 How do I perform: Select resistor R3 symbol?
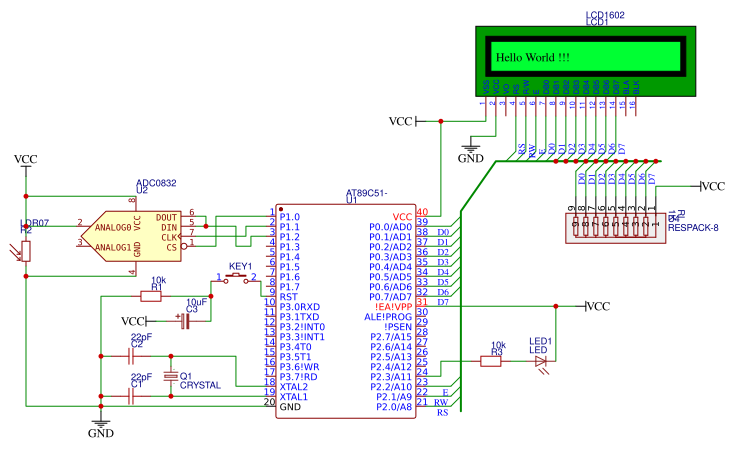pos(491,361)
